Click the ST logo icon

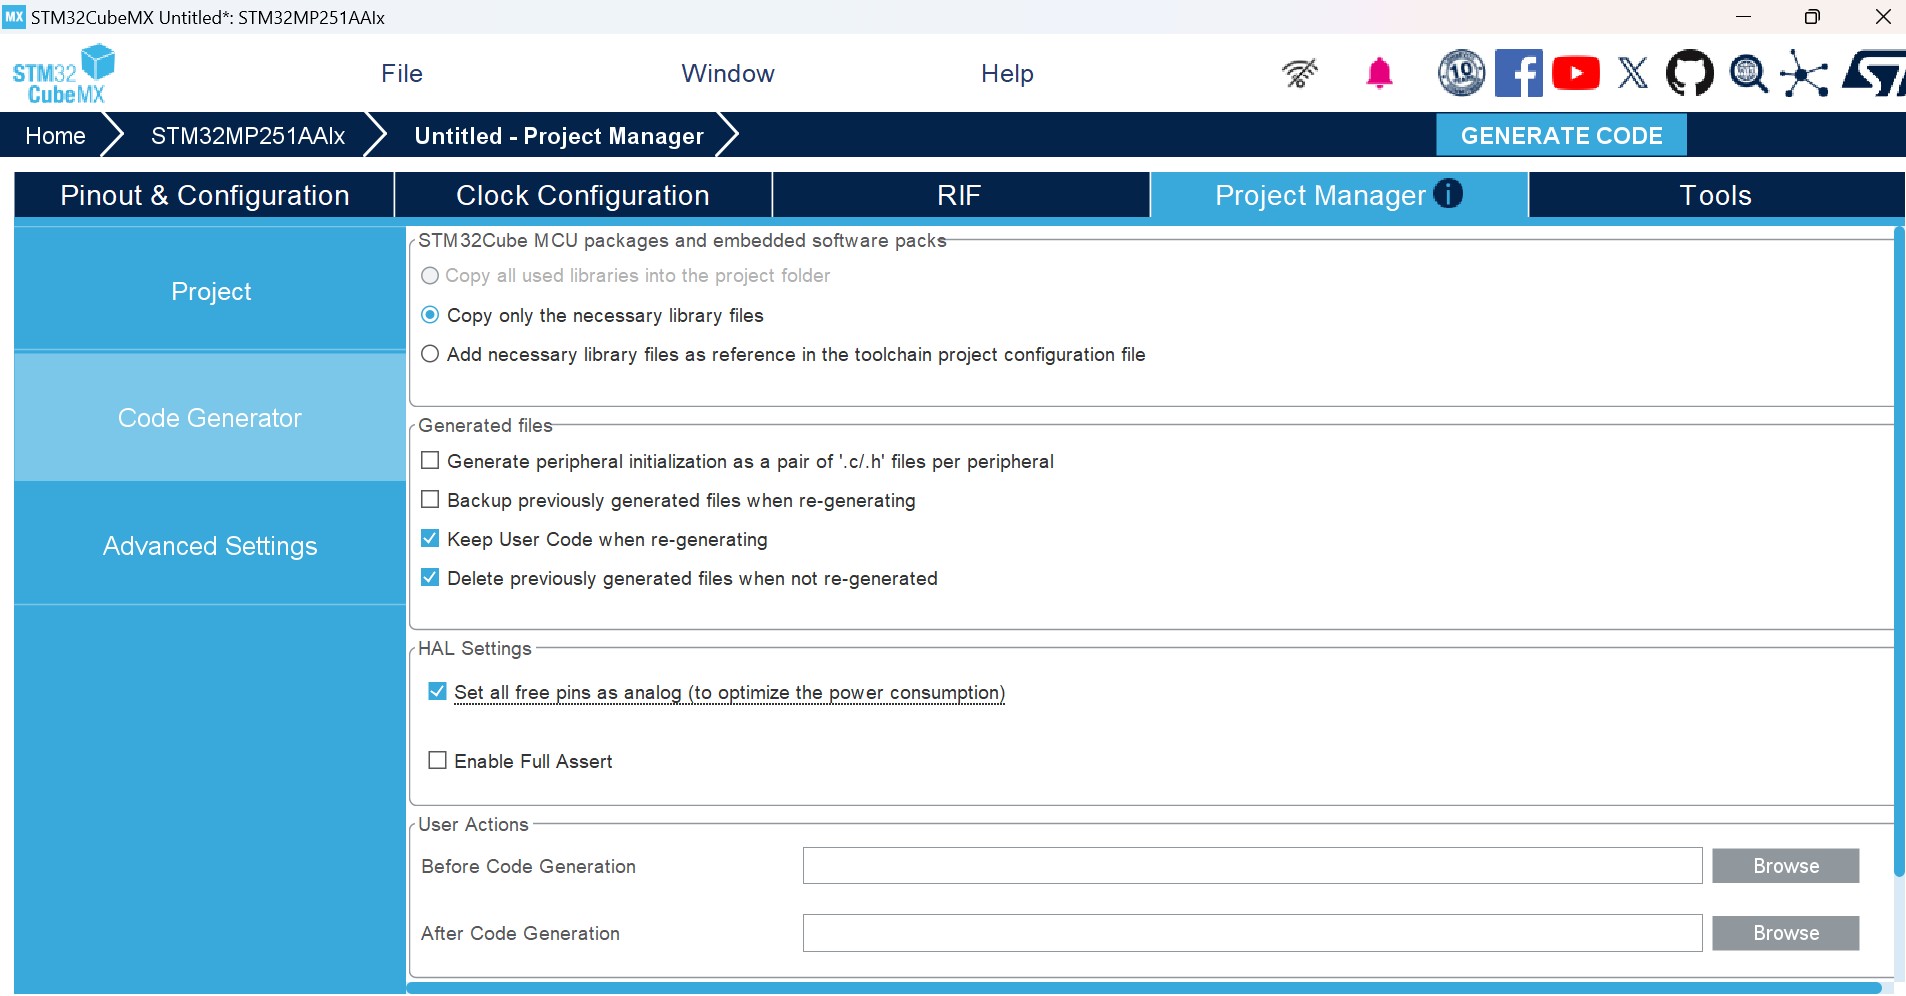pos(1873,74)
